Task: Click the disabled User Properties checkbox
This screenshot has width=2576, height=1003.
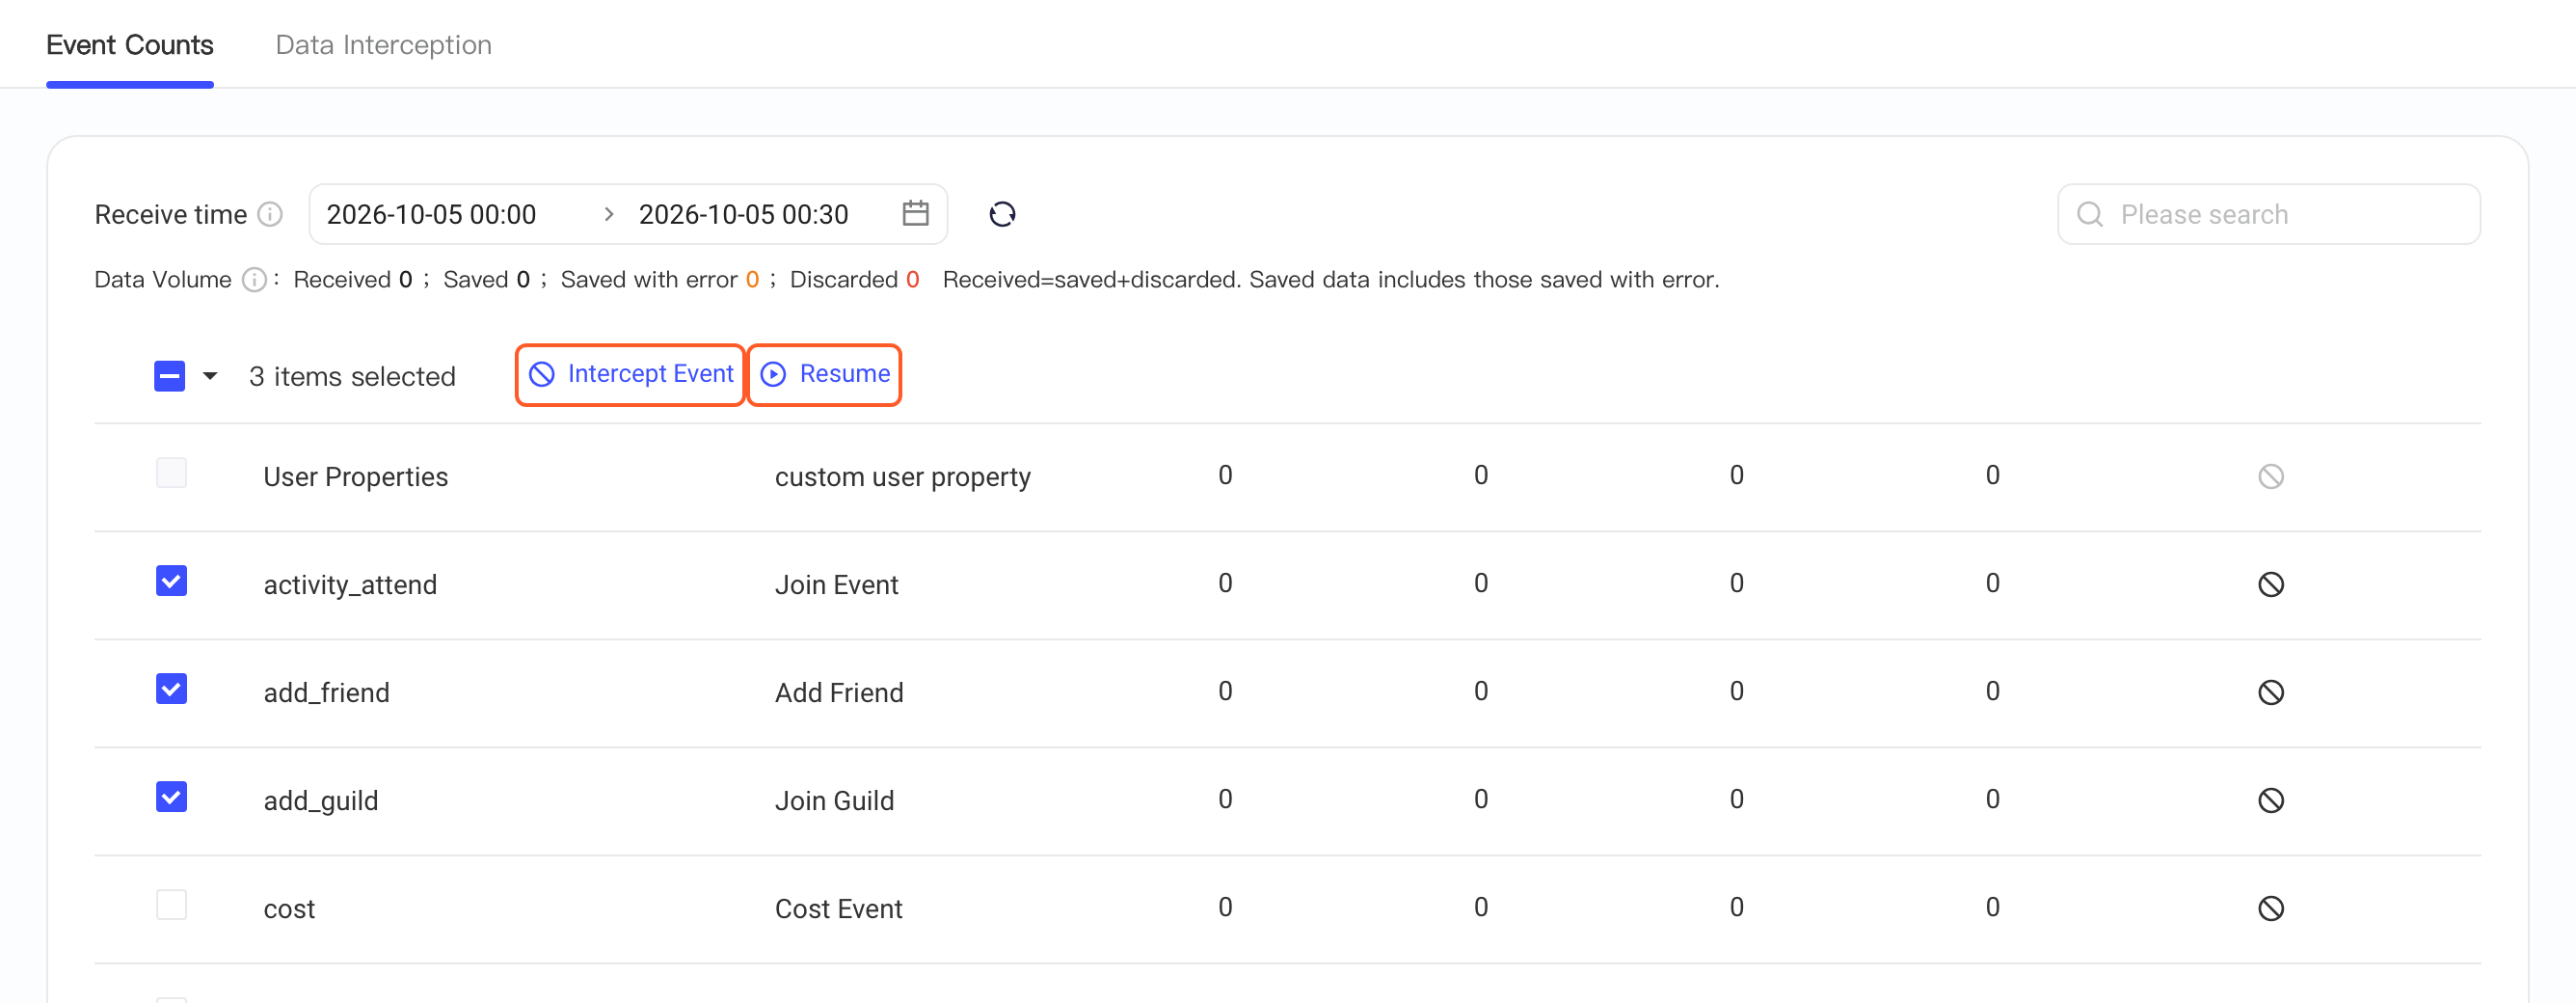Action: (x=171, y=473)
